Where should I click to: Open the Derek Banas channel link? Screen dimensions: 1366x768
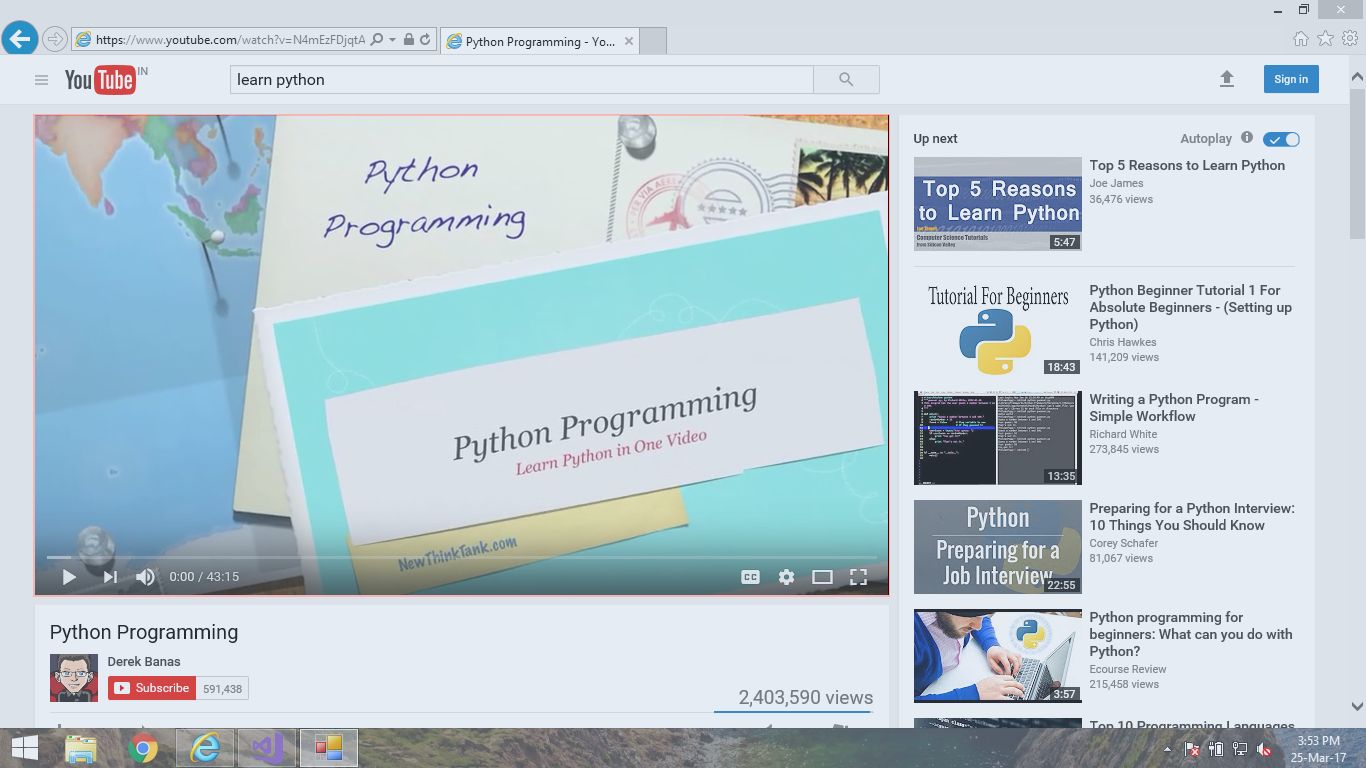pos(144,662)
